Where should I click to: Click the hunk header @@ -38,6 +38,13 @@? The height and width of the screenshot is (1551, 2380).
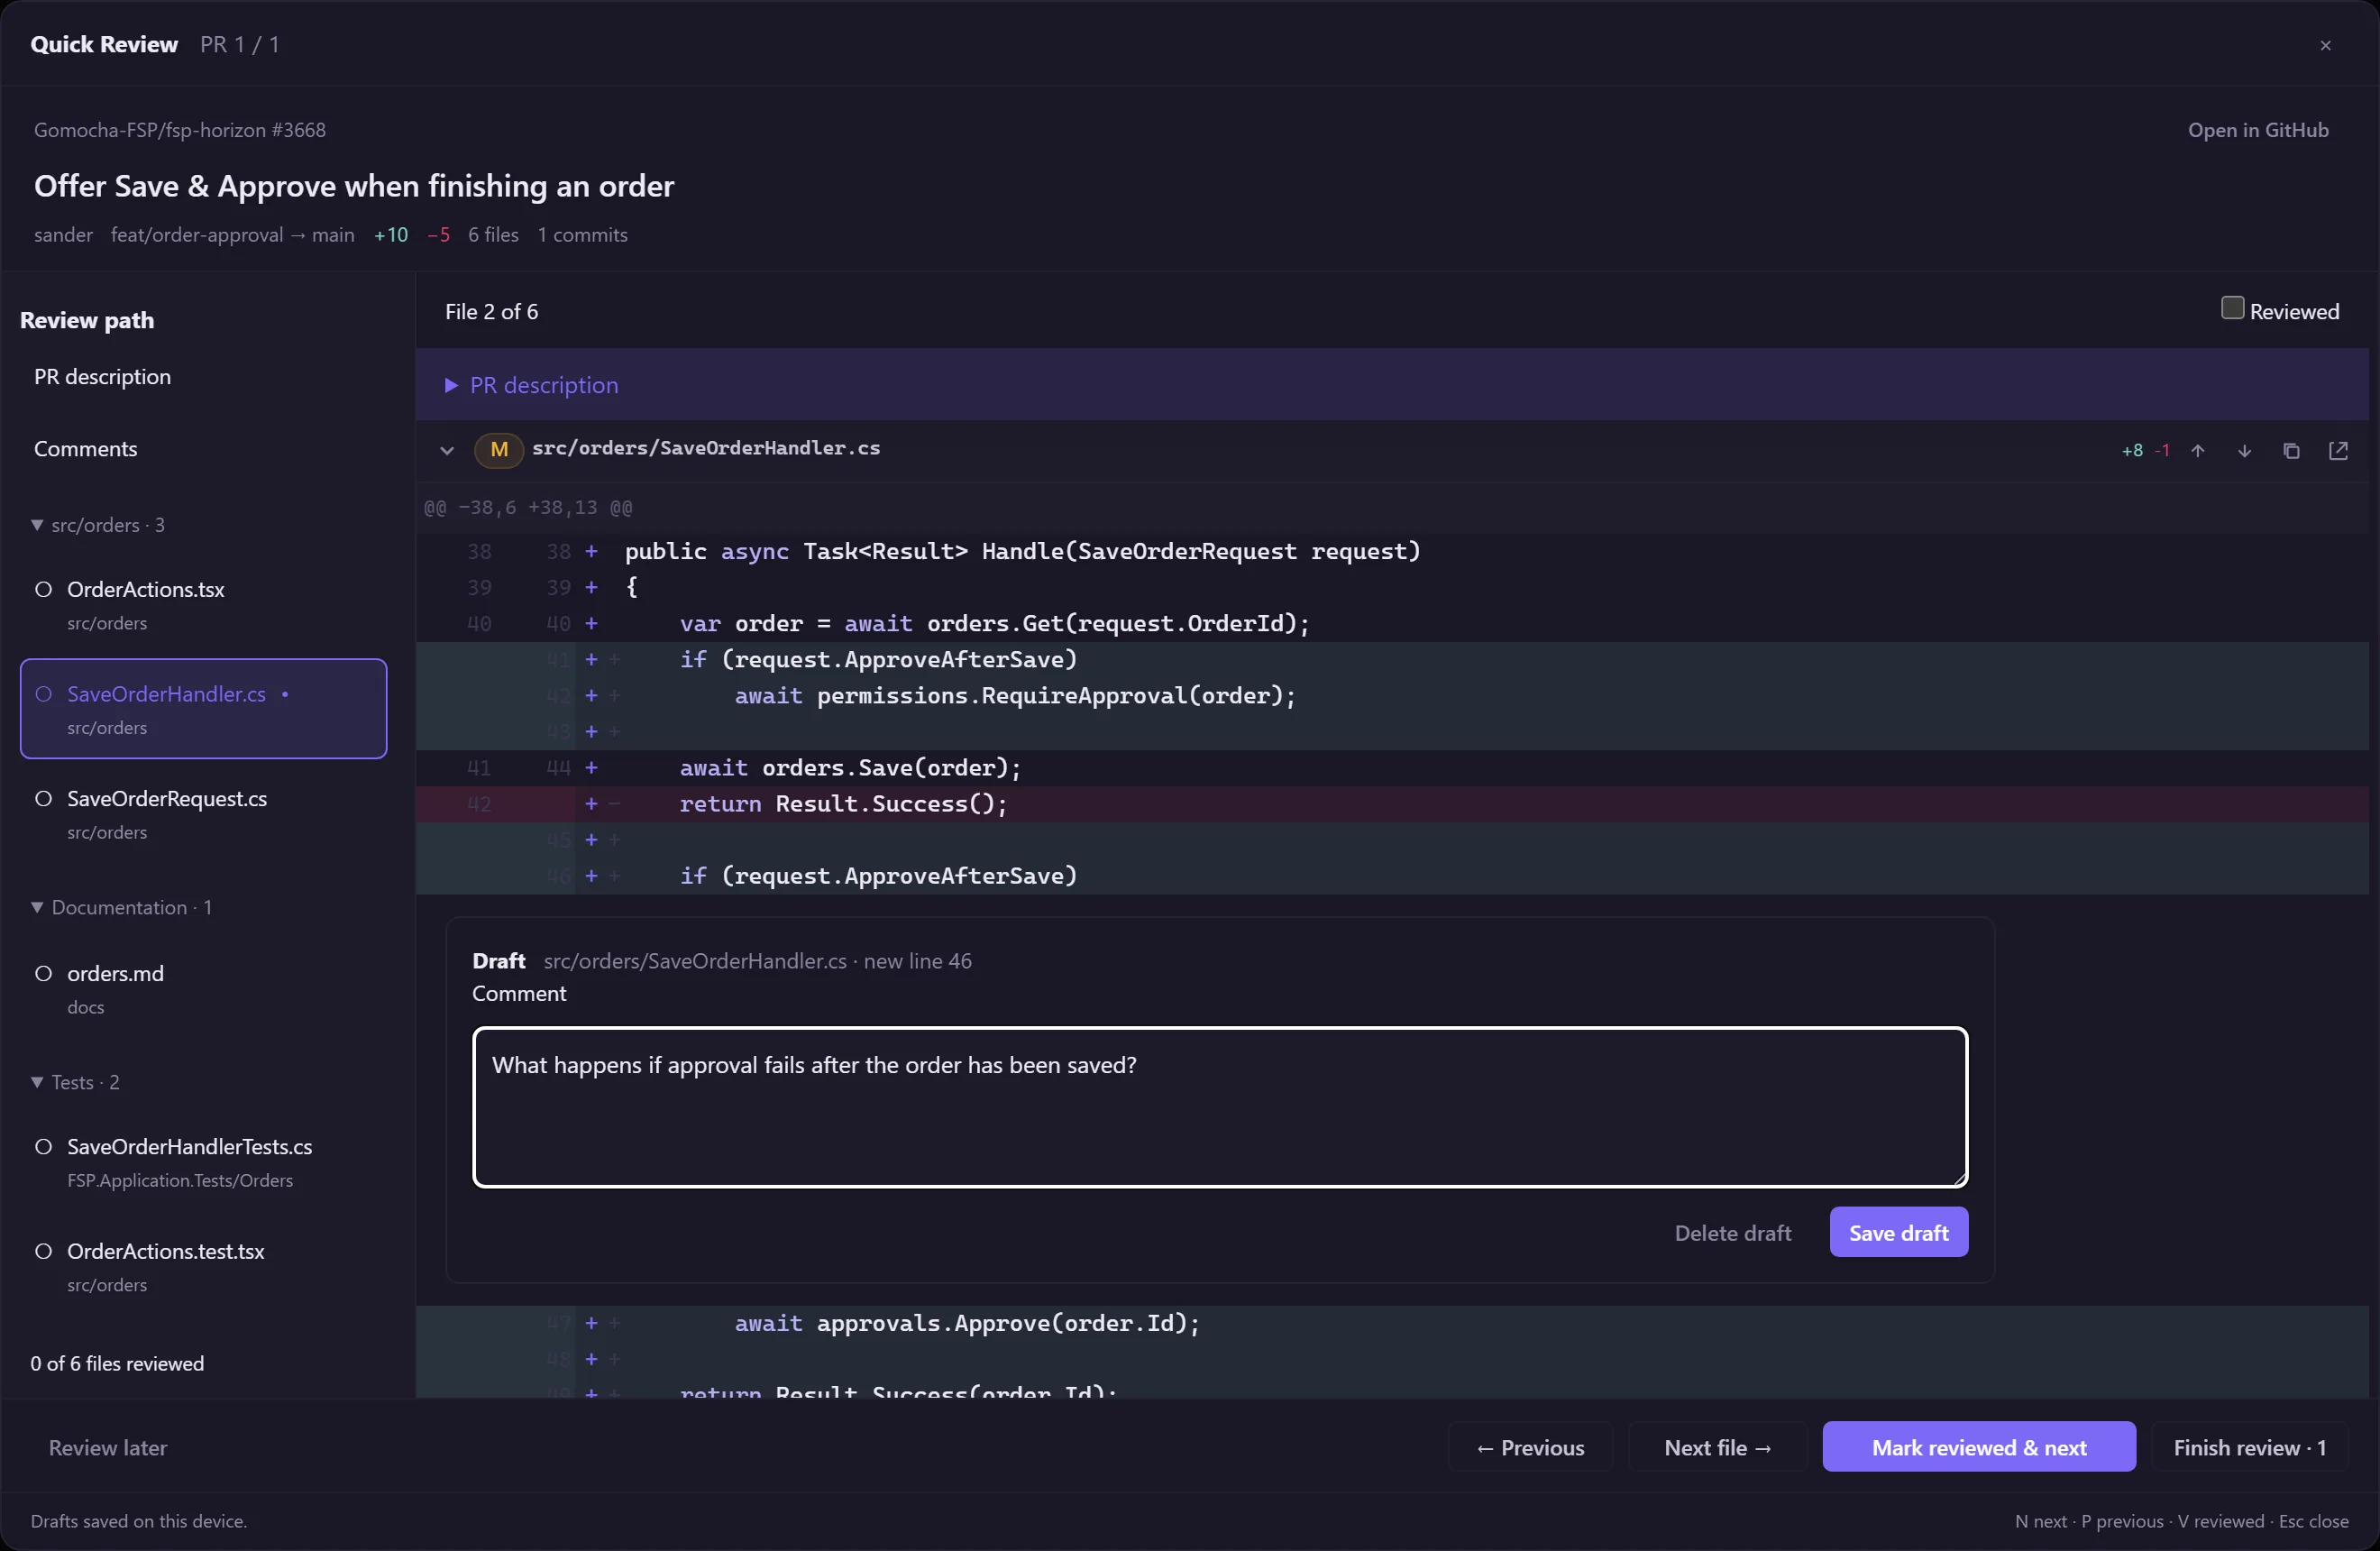point(528,508)
